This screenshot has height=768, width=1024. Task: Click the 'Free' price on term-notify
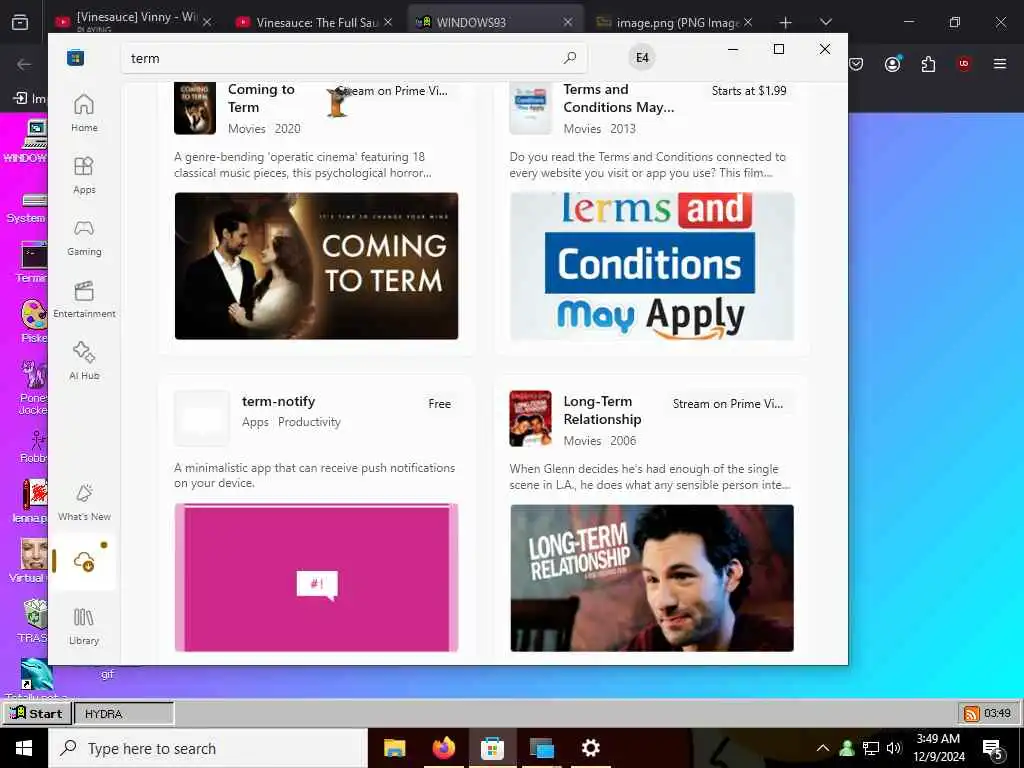[440, 404]
